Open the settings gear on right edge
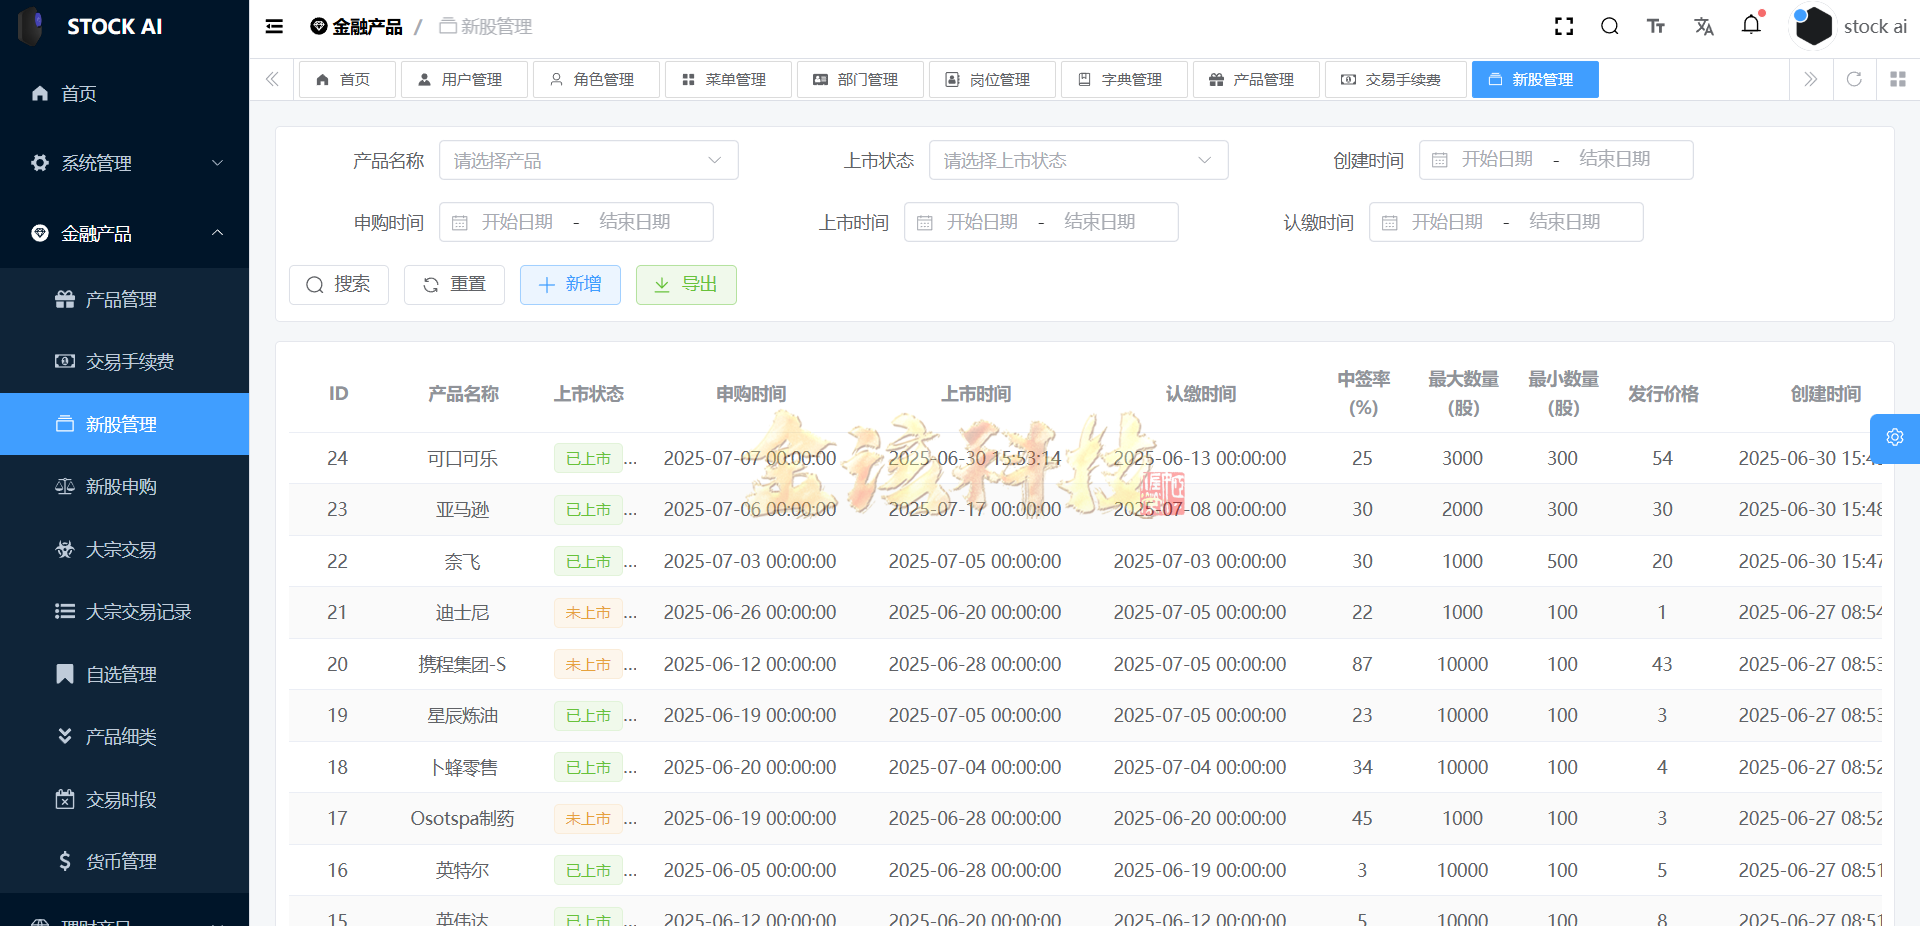This screenshot has width=1920, height=926. pos(1895,438)
